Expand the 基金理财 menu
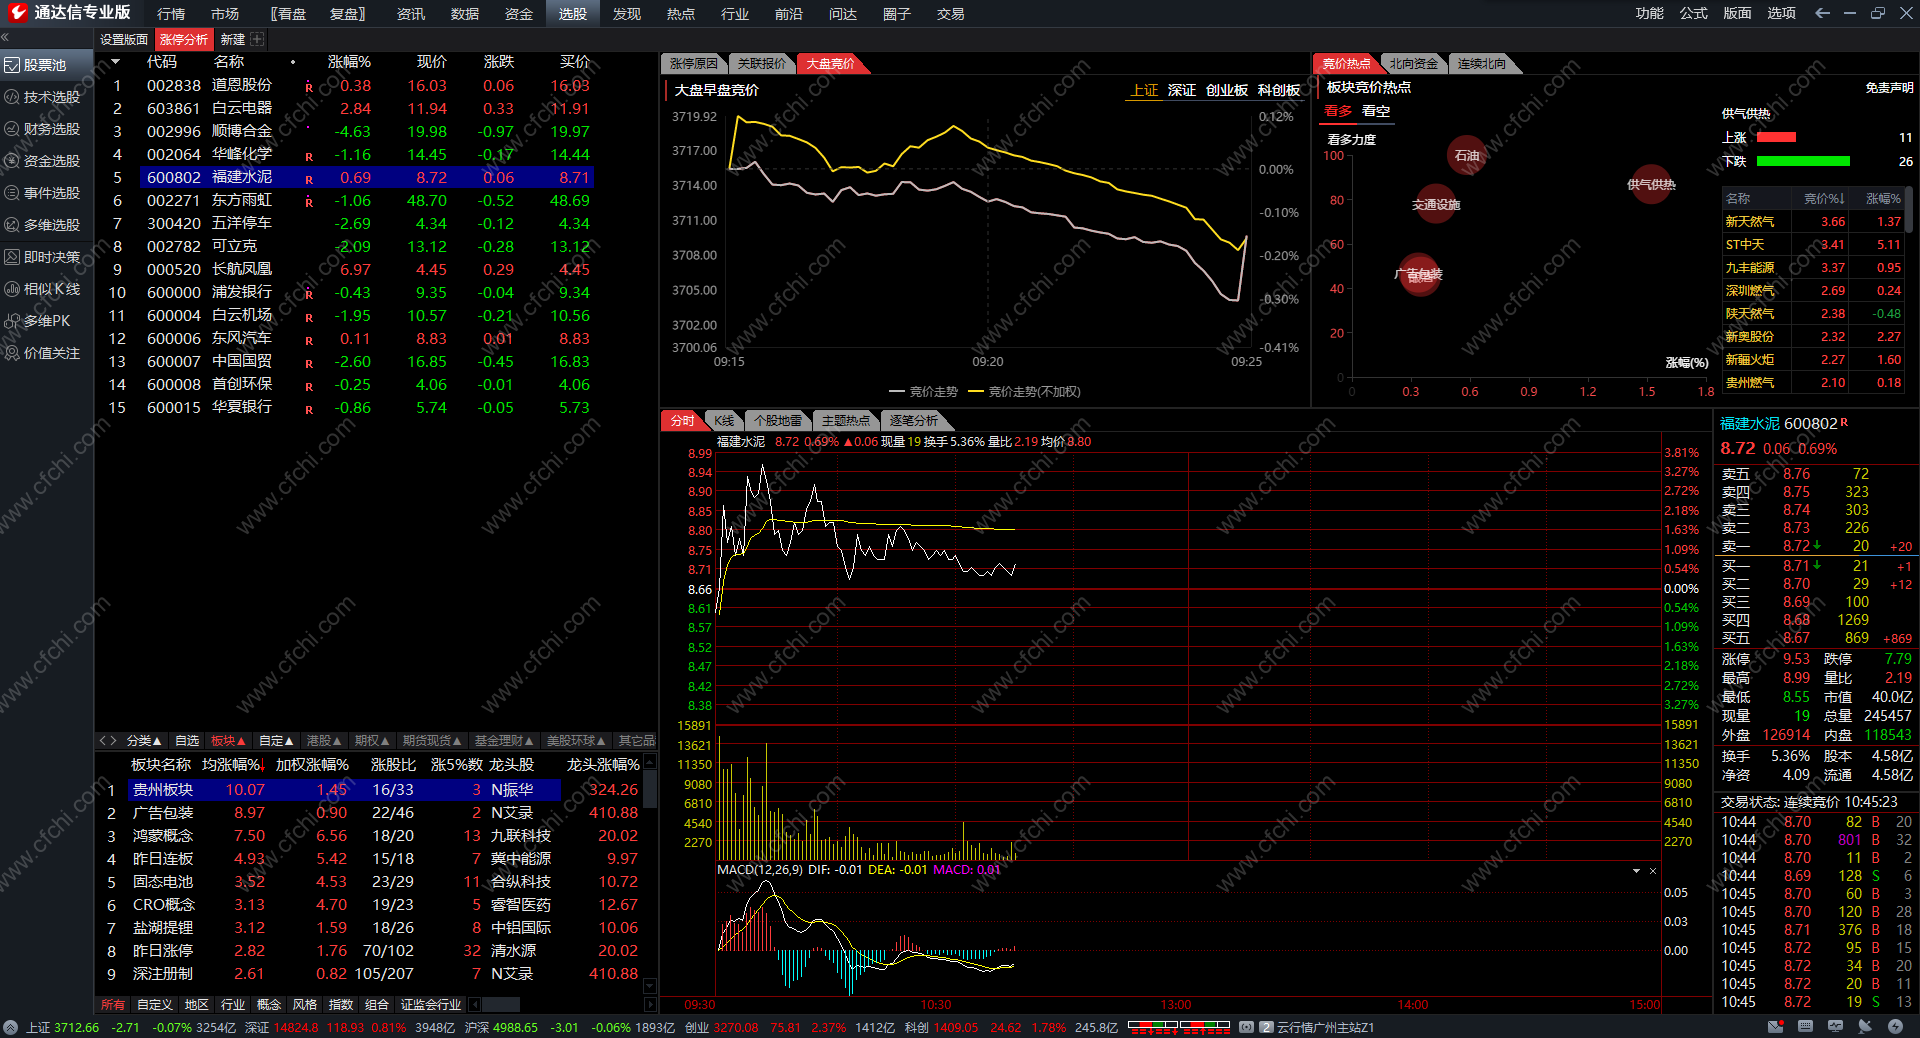 tap(504, 741)
